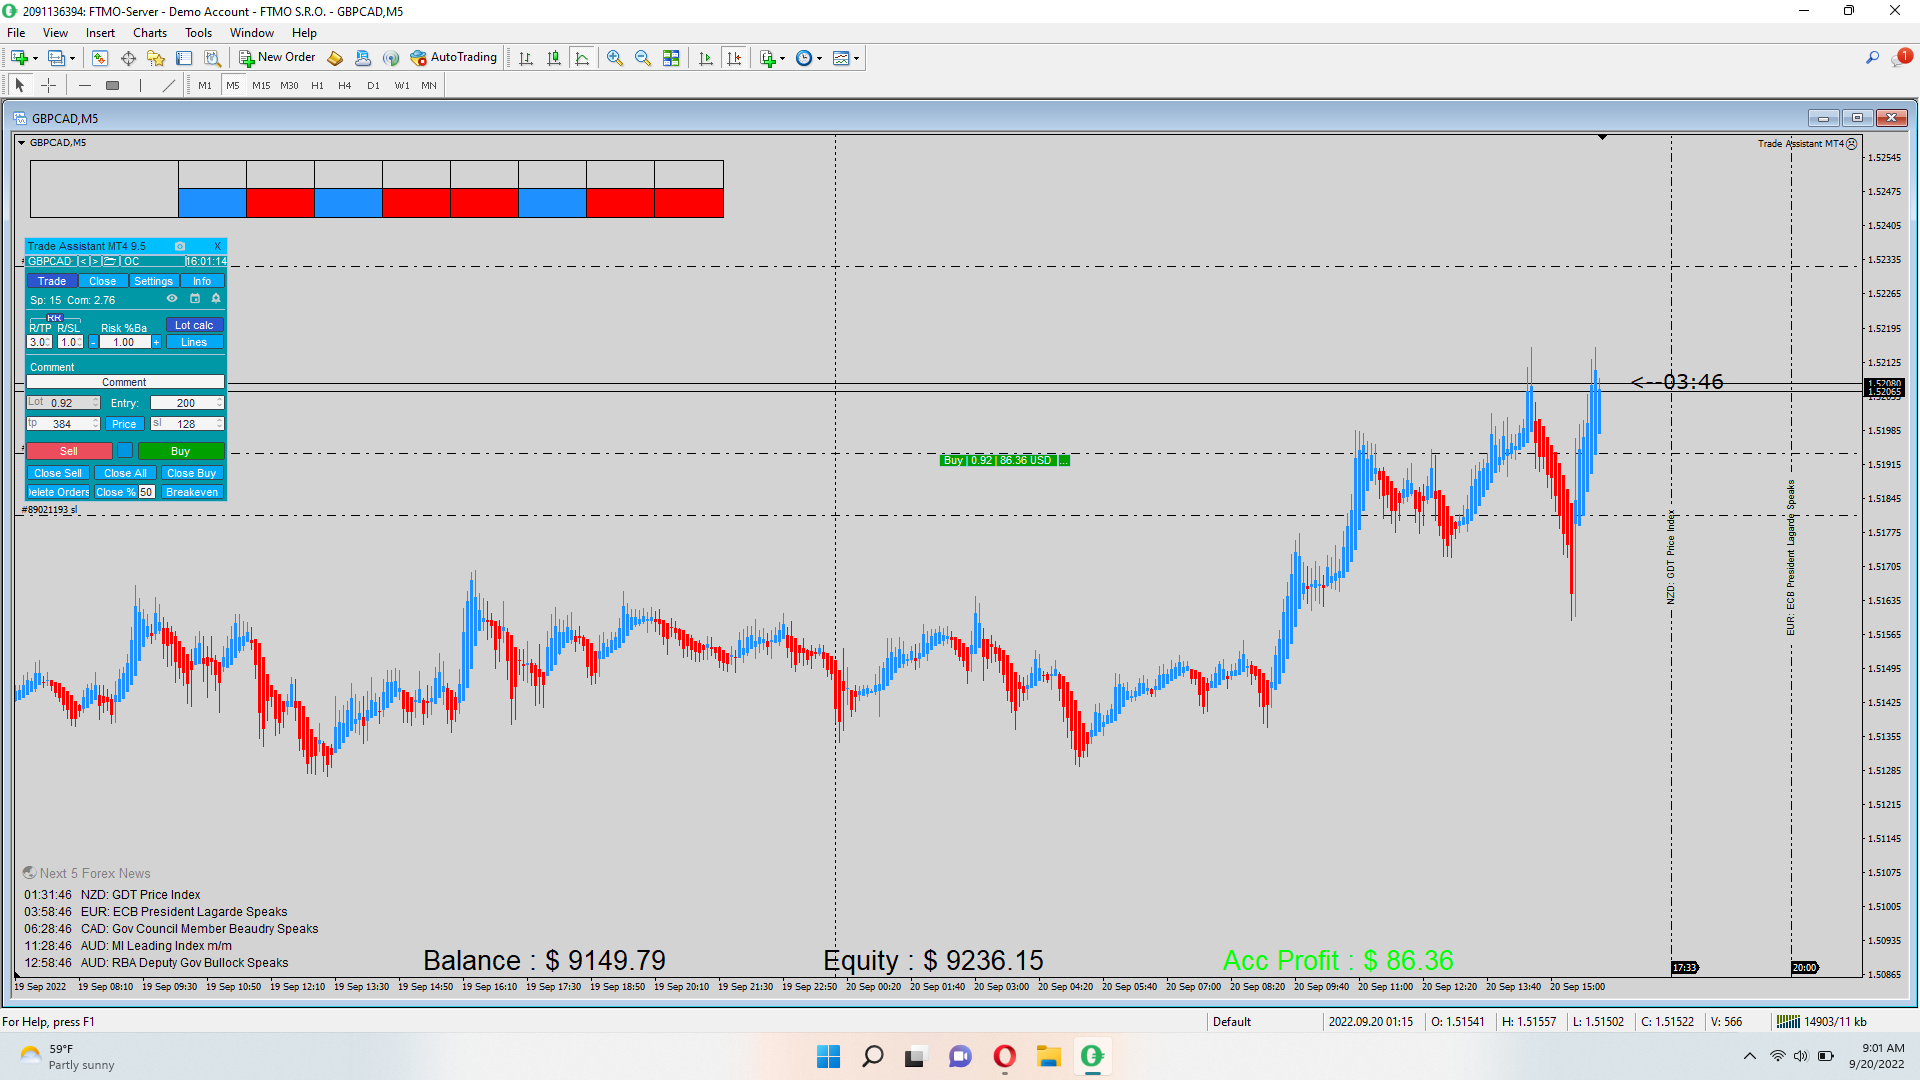Image resolution: width=1920 pixels, height=1080 pixels.
Task: Open the Data Window crosshair target icon
Action: pyautogui.click(x=128, y=58)
